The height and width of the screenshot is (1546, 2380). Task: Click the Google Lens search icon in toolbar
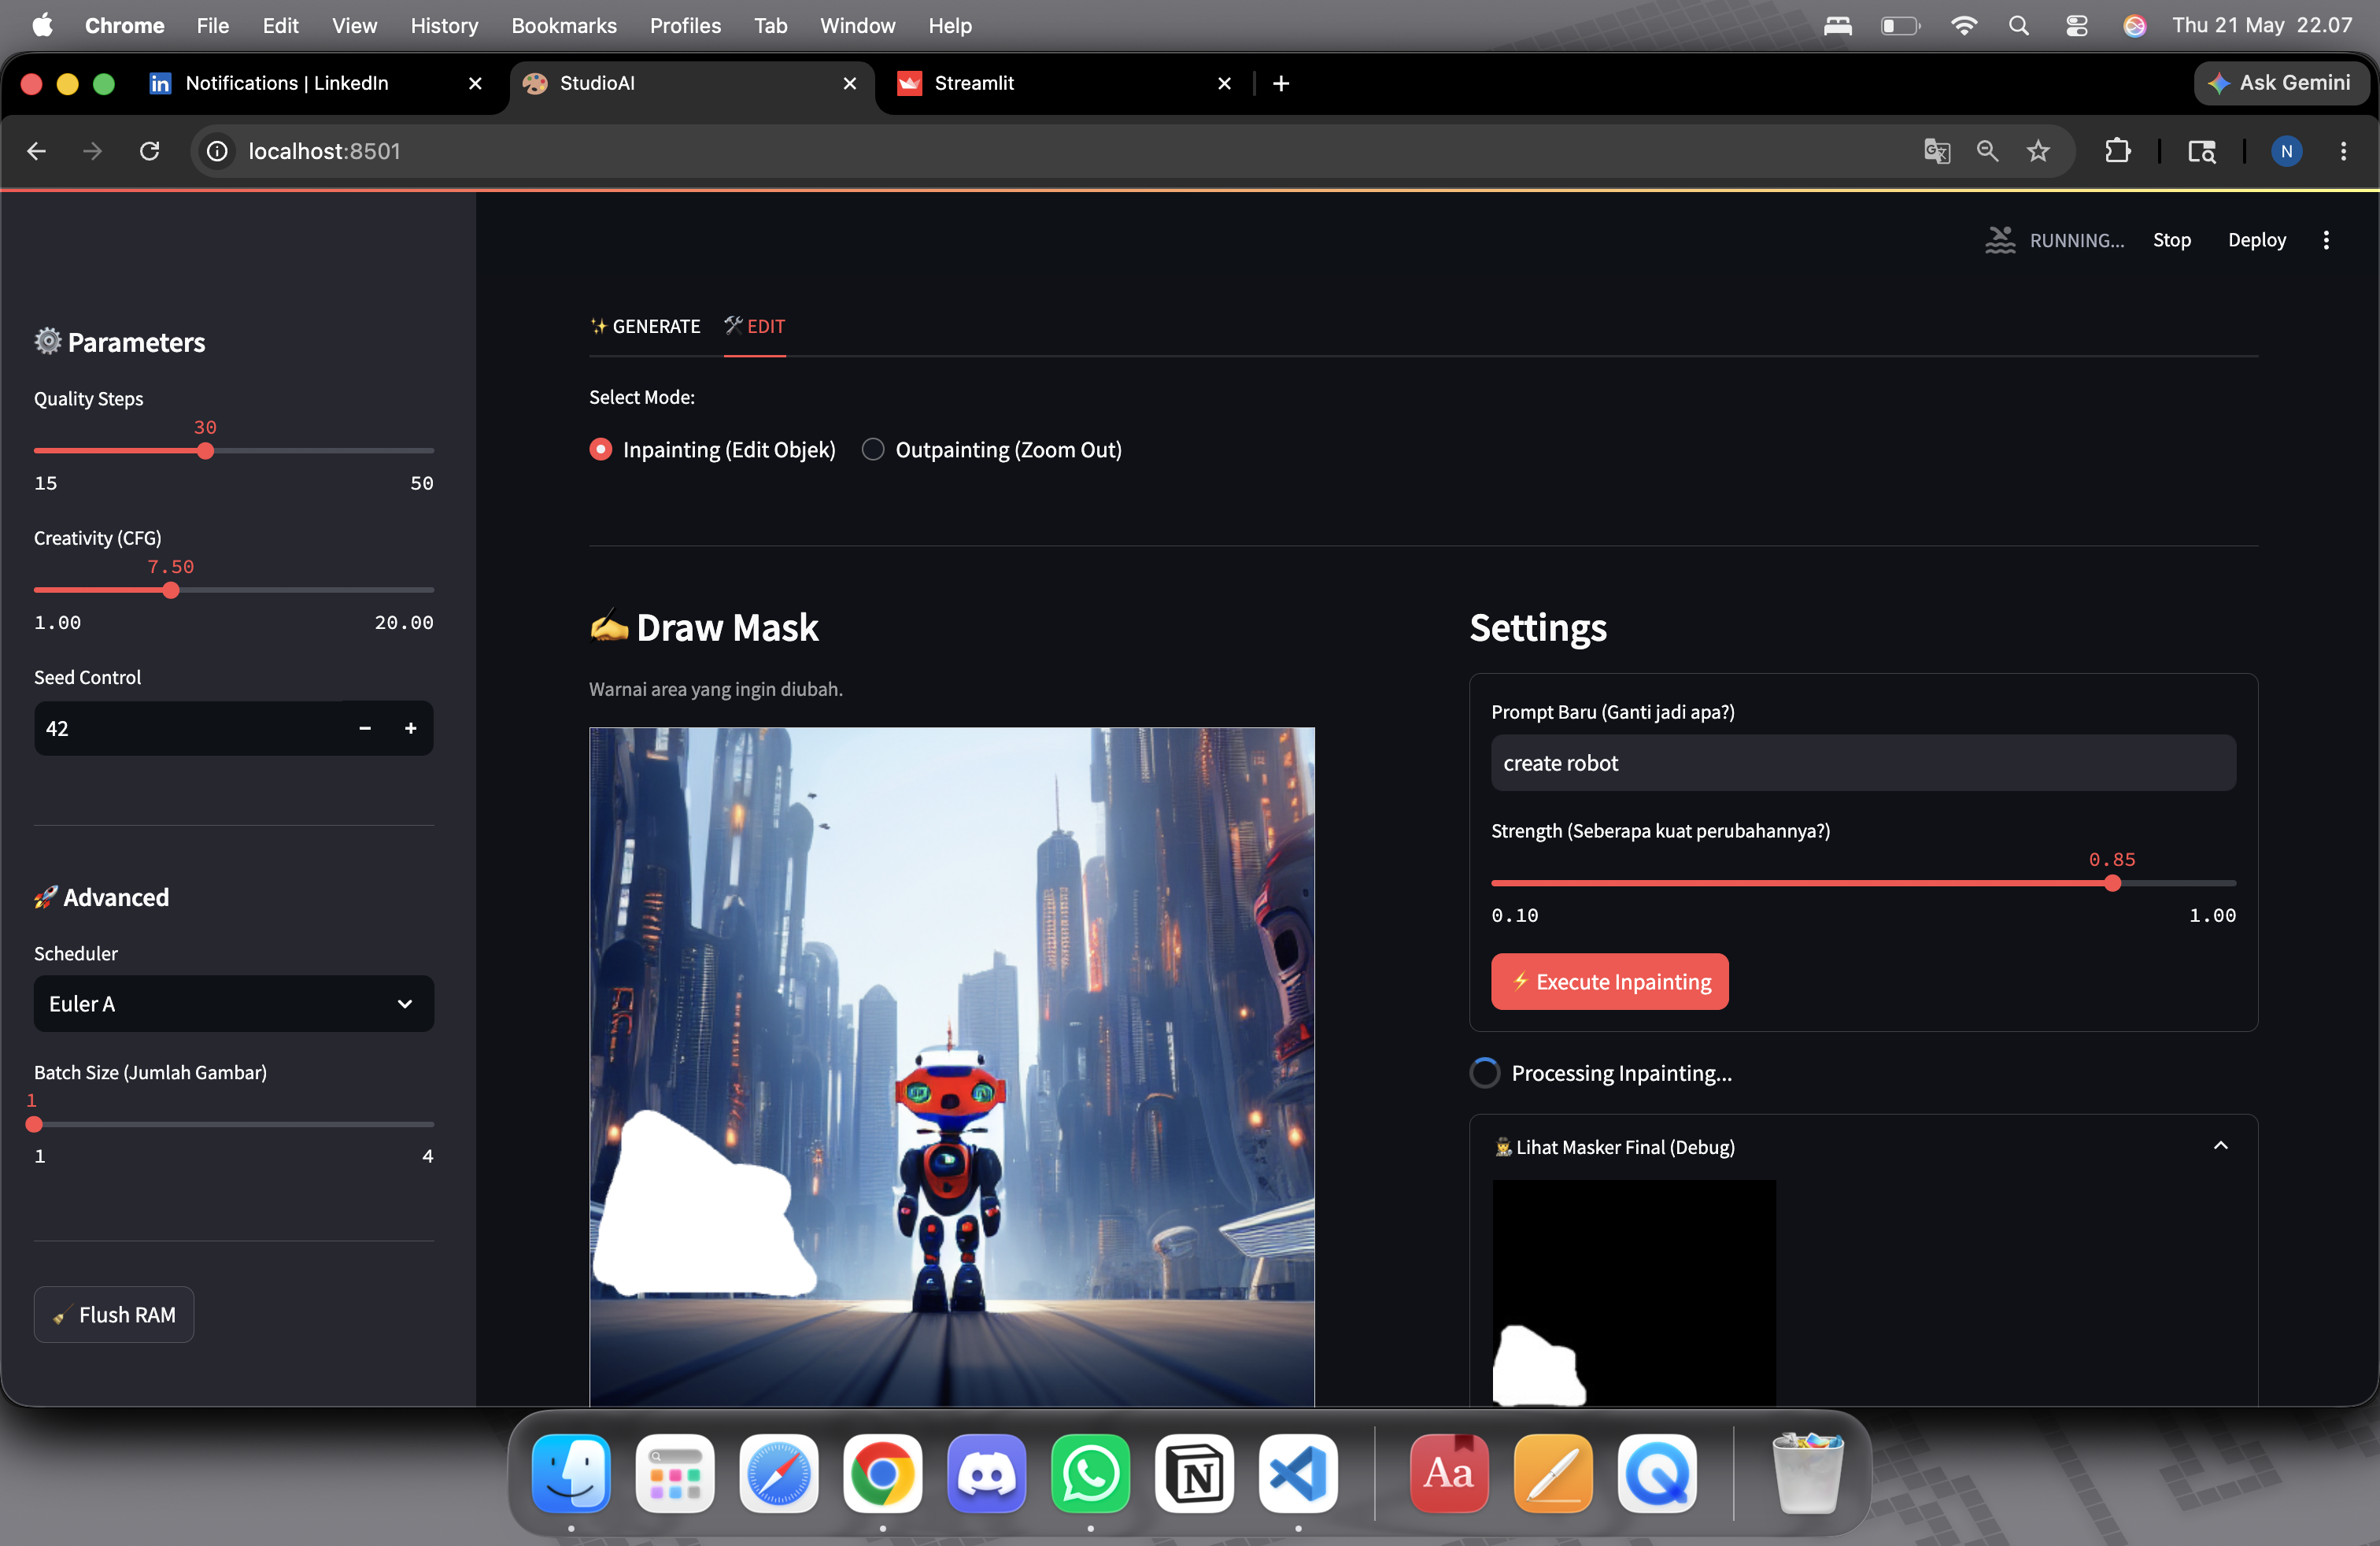pos(2202,151)
